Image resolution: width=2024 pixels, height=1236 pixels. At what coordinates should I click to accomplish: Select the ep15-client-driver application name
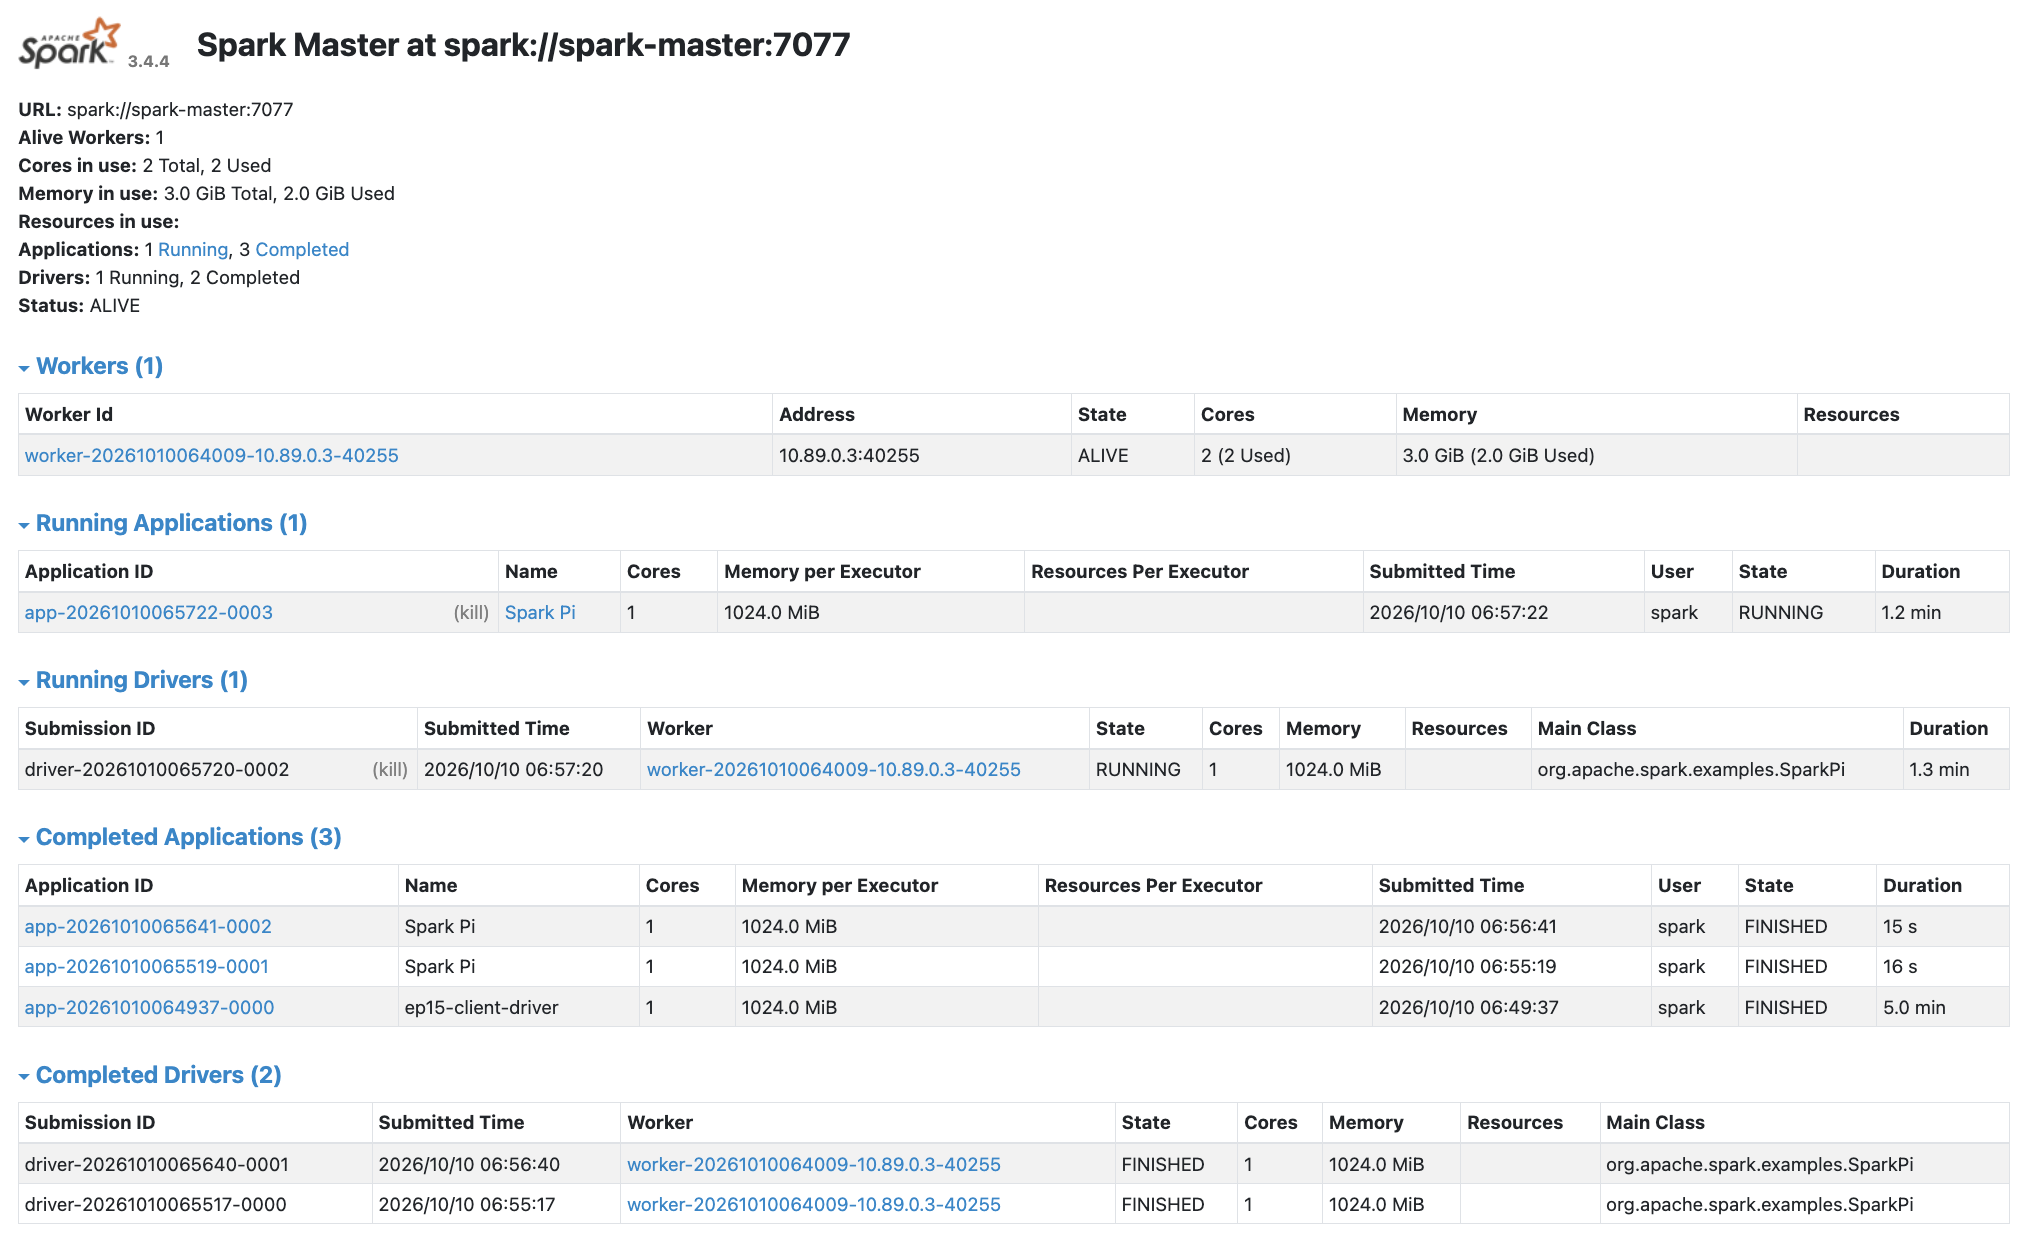481,1007
